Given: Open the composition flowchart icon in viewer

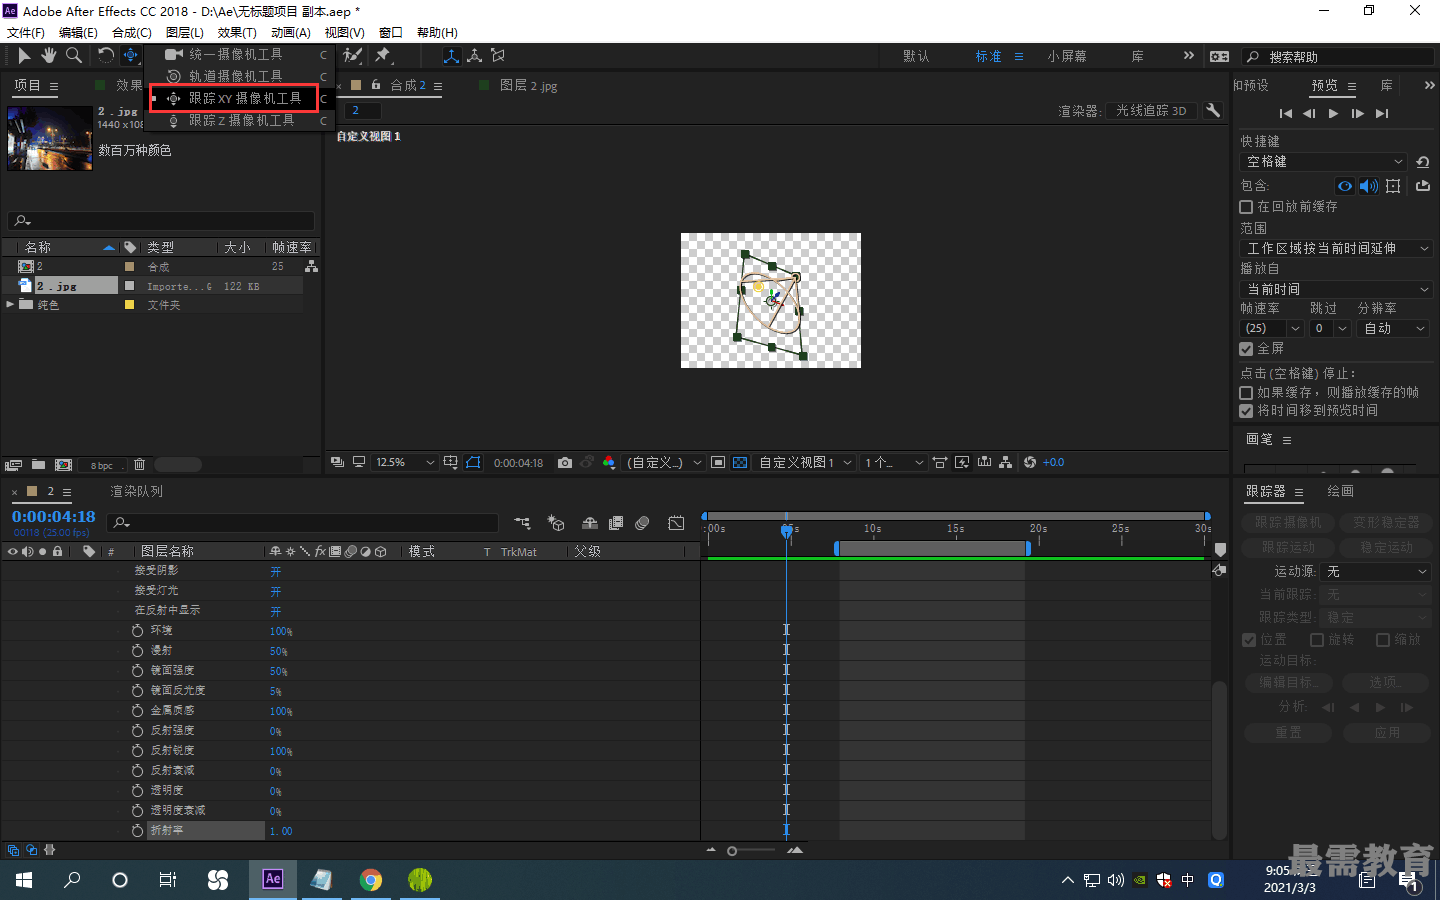Looking at the screenshot, I should (x=1005, y=462).
